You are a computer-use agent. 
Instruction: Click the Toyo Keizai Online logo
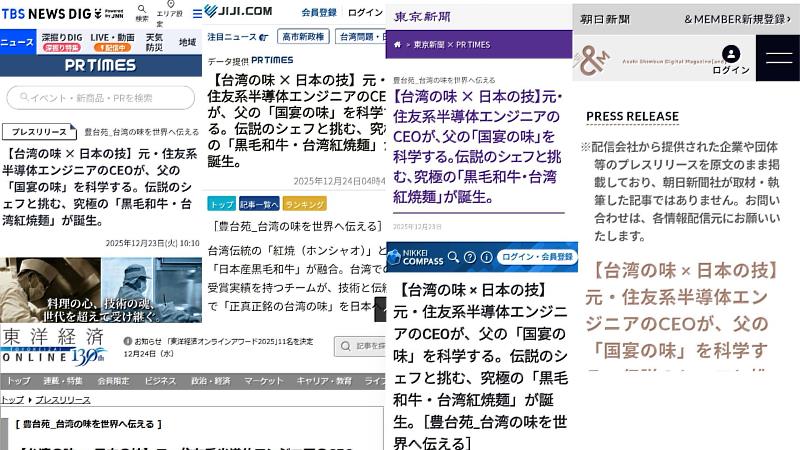pyautogui.click(x=54, y=347)
